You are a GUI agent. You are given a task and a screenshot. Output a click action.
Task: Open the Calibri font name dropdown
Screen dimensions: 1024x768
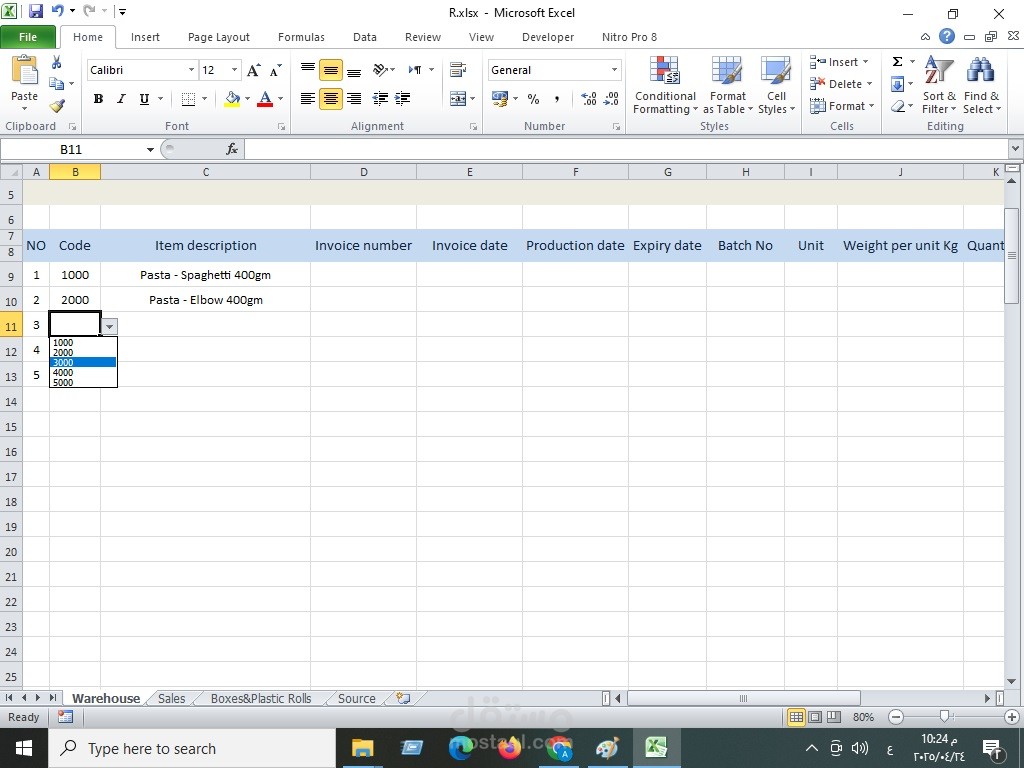191,70
